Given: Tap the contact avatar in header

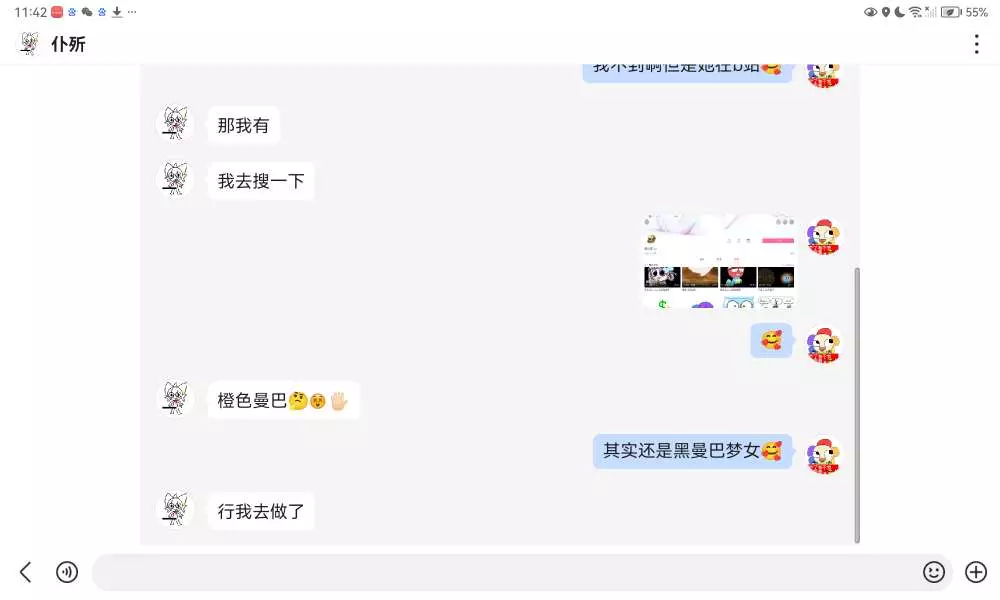Looking at the screenshot, I should pyautogui.click(x=29, y=43).
